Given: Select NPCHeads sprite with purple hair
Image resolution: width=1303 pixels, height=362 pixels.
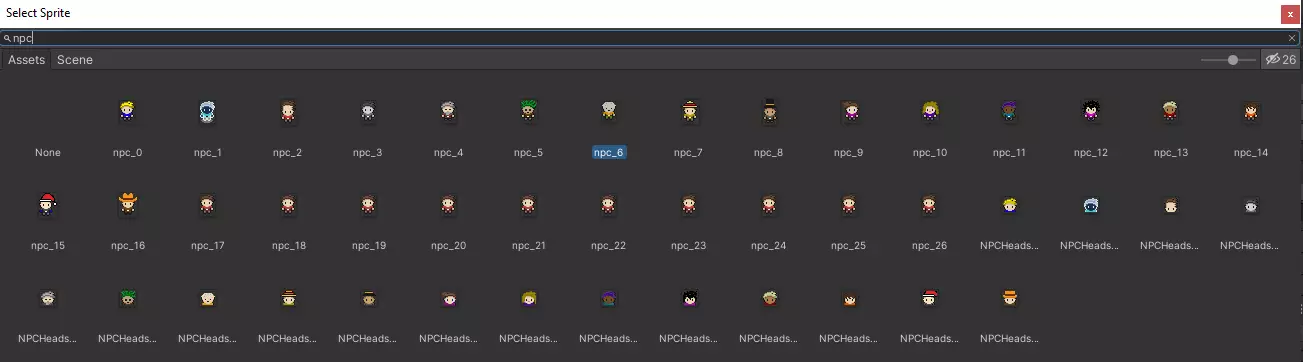Looking at the screenshot, I should 608,298.
